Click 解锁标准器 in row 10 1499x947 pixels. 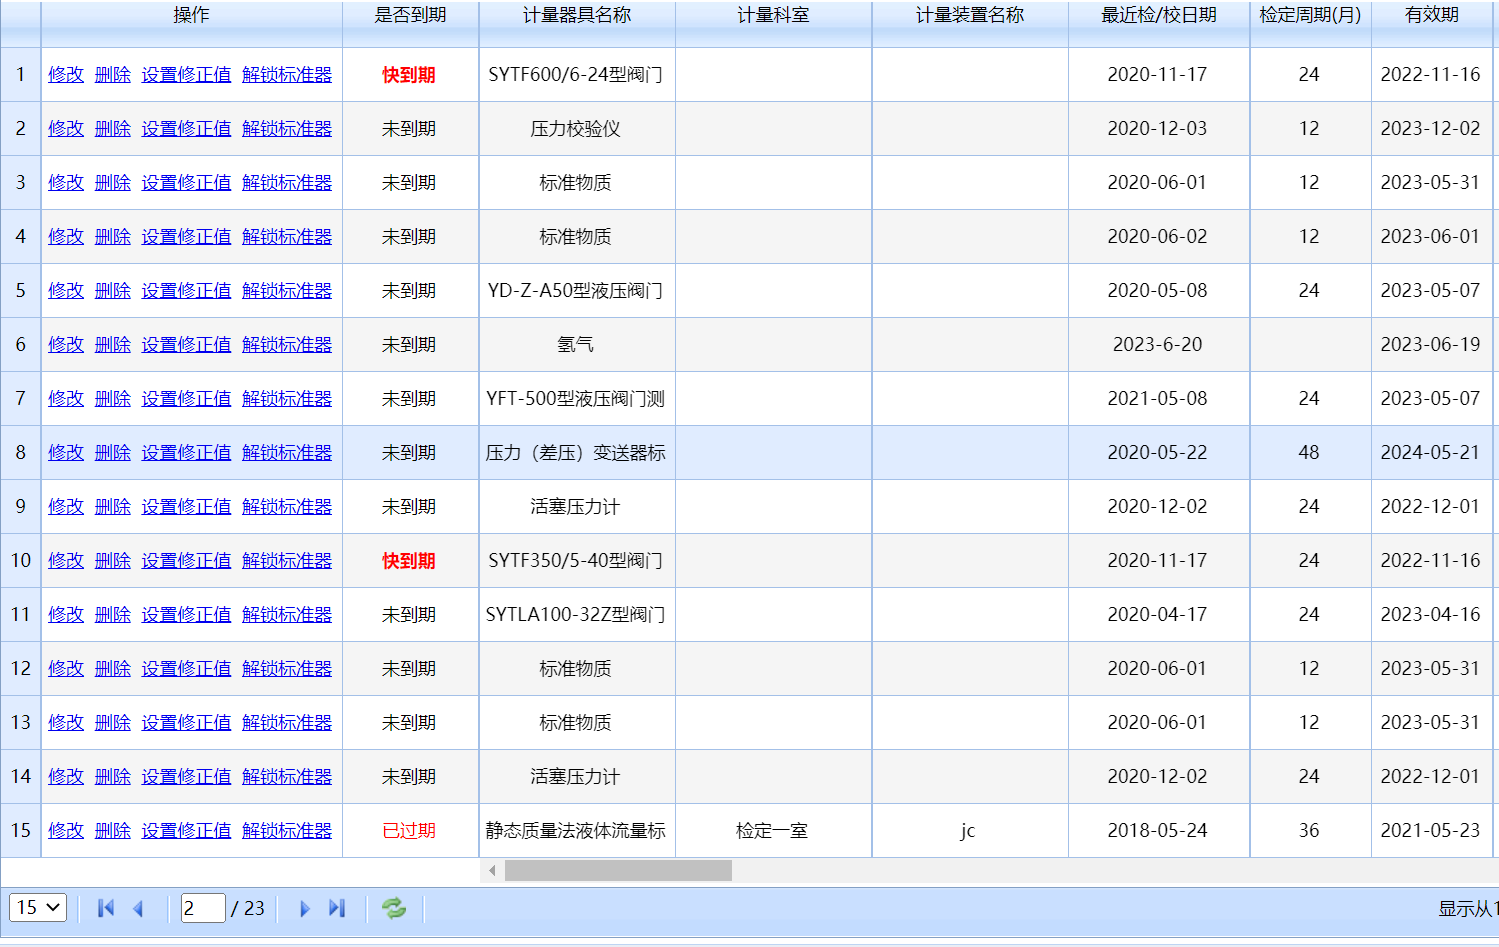(x=287, y=561)
